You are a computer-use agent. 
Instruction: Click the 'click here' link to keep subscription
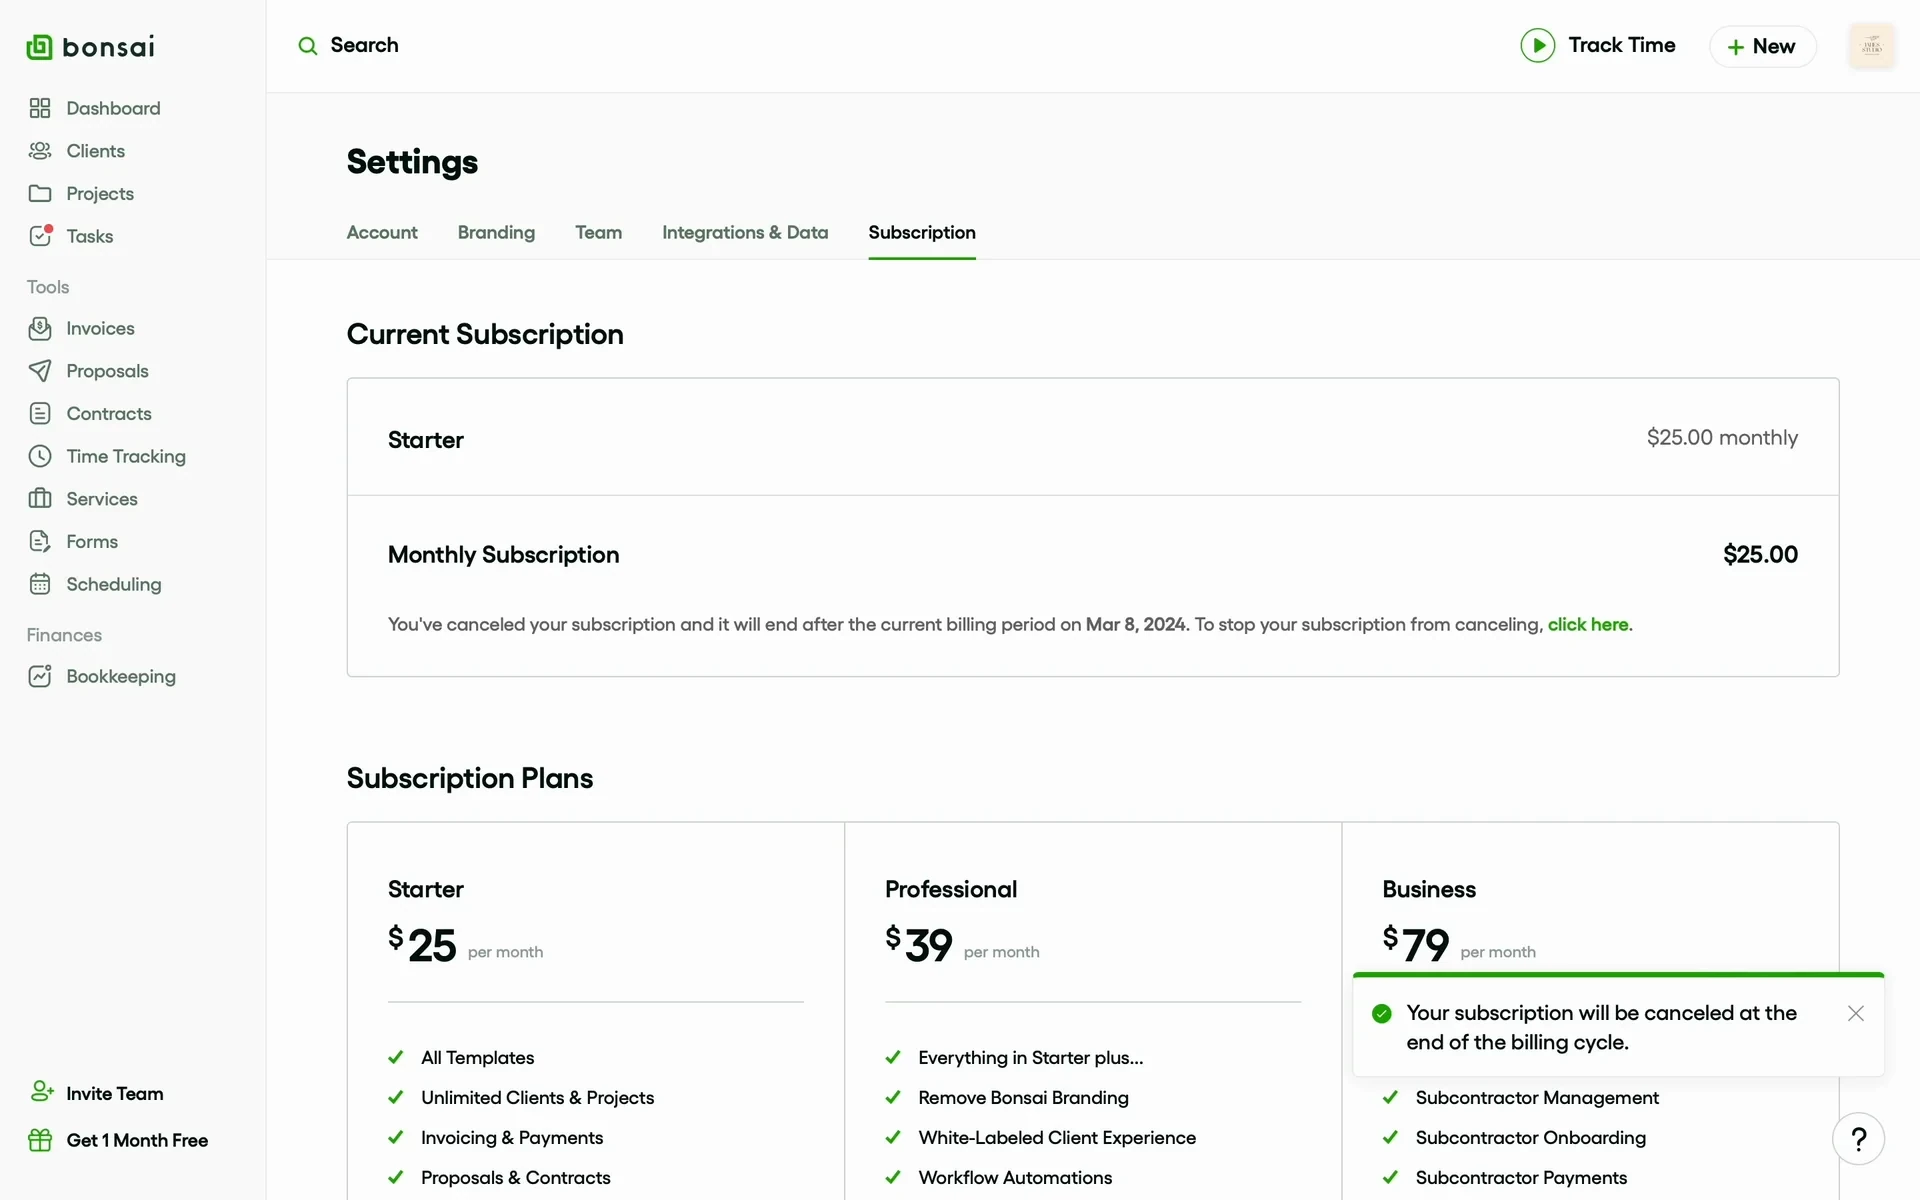click(1588, 624)
